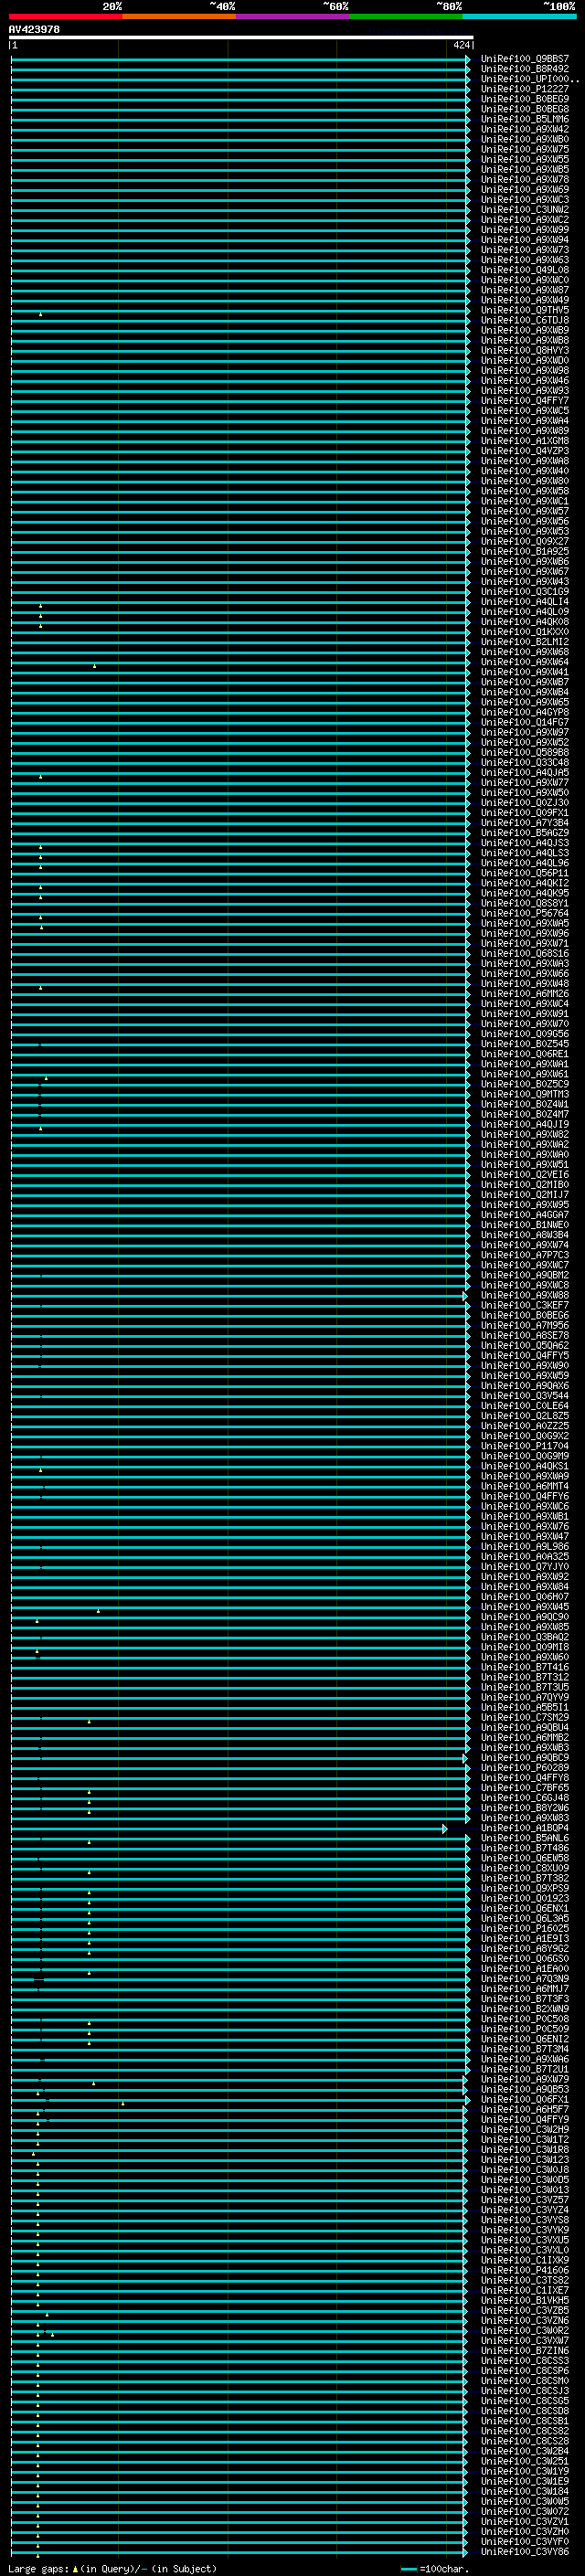Select hit UniRef100_B1NWE0
Viewport: 585px width, 2576px height.
[x=524, y=1225]
